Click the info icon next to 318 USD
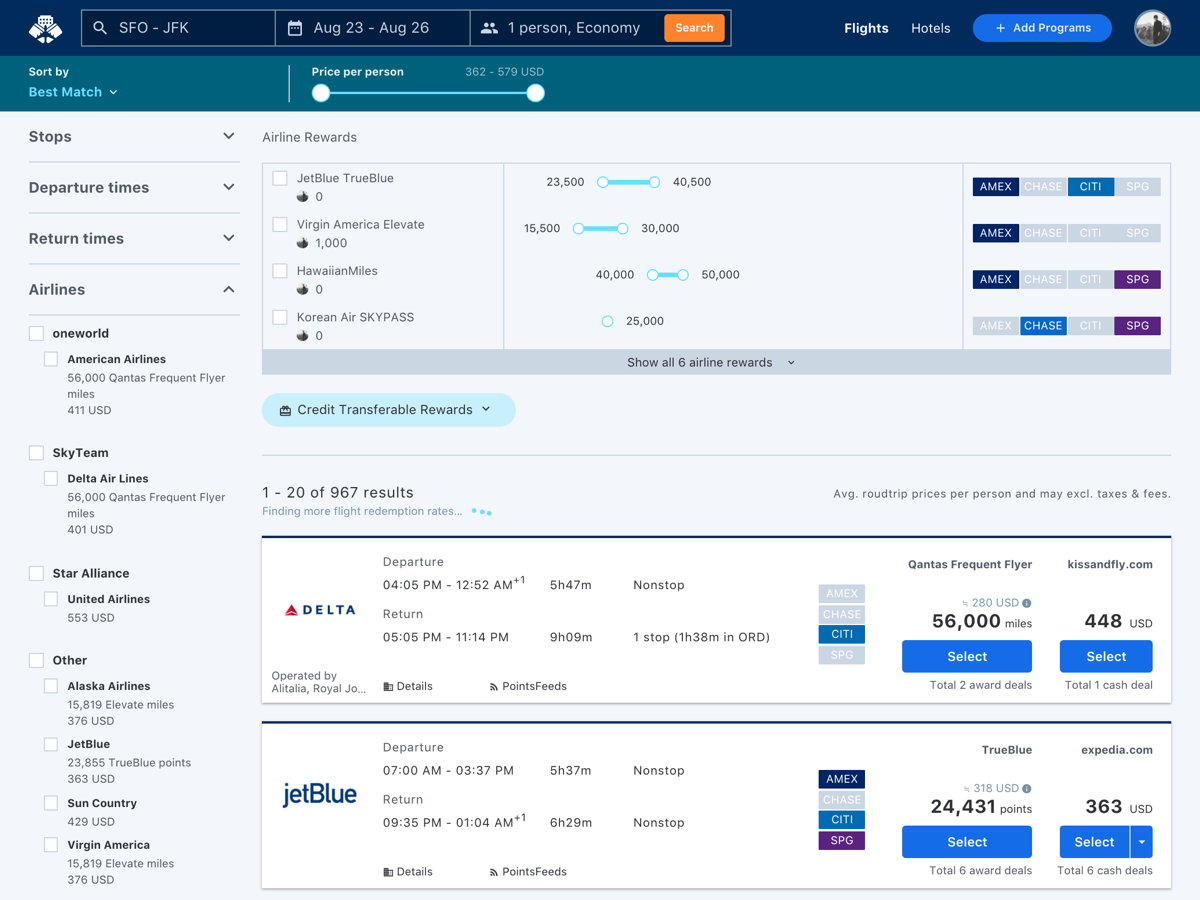Screen dimensions: 1200x900 tap(1027, 788)
